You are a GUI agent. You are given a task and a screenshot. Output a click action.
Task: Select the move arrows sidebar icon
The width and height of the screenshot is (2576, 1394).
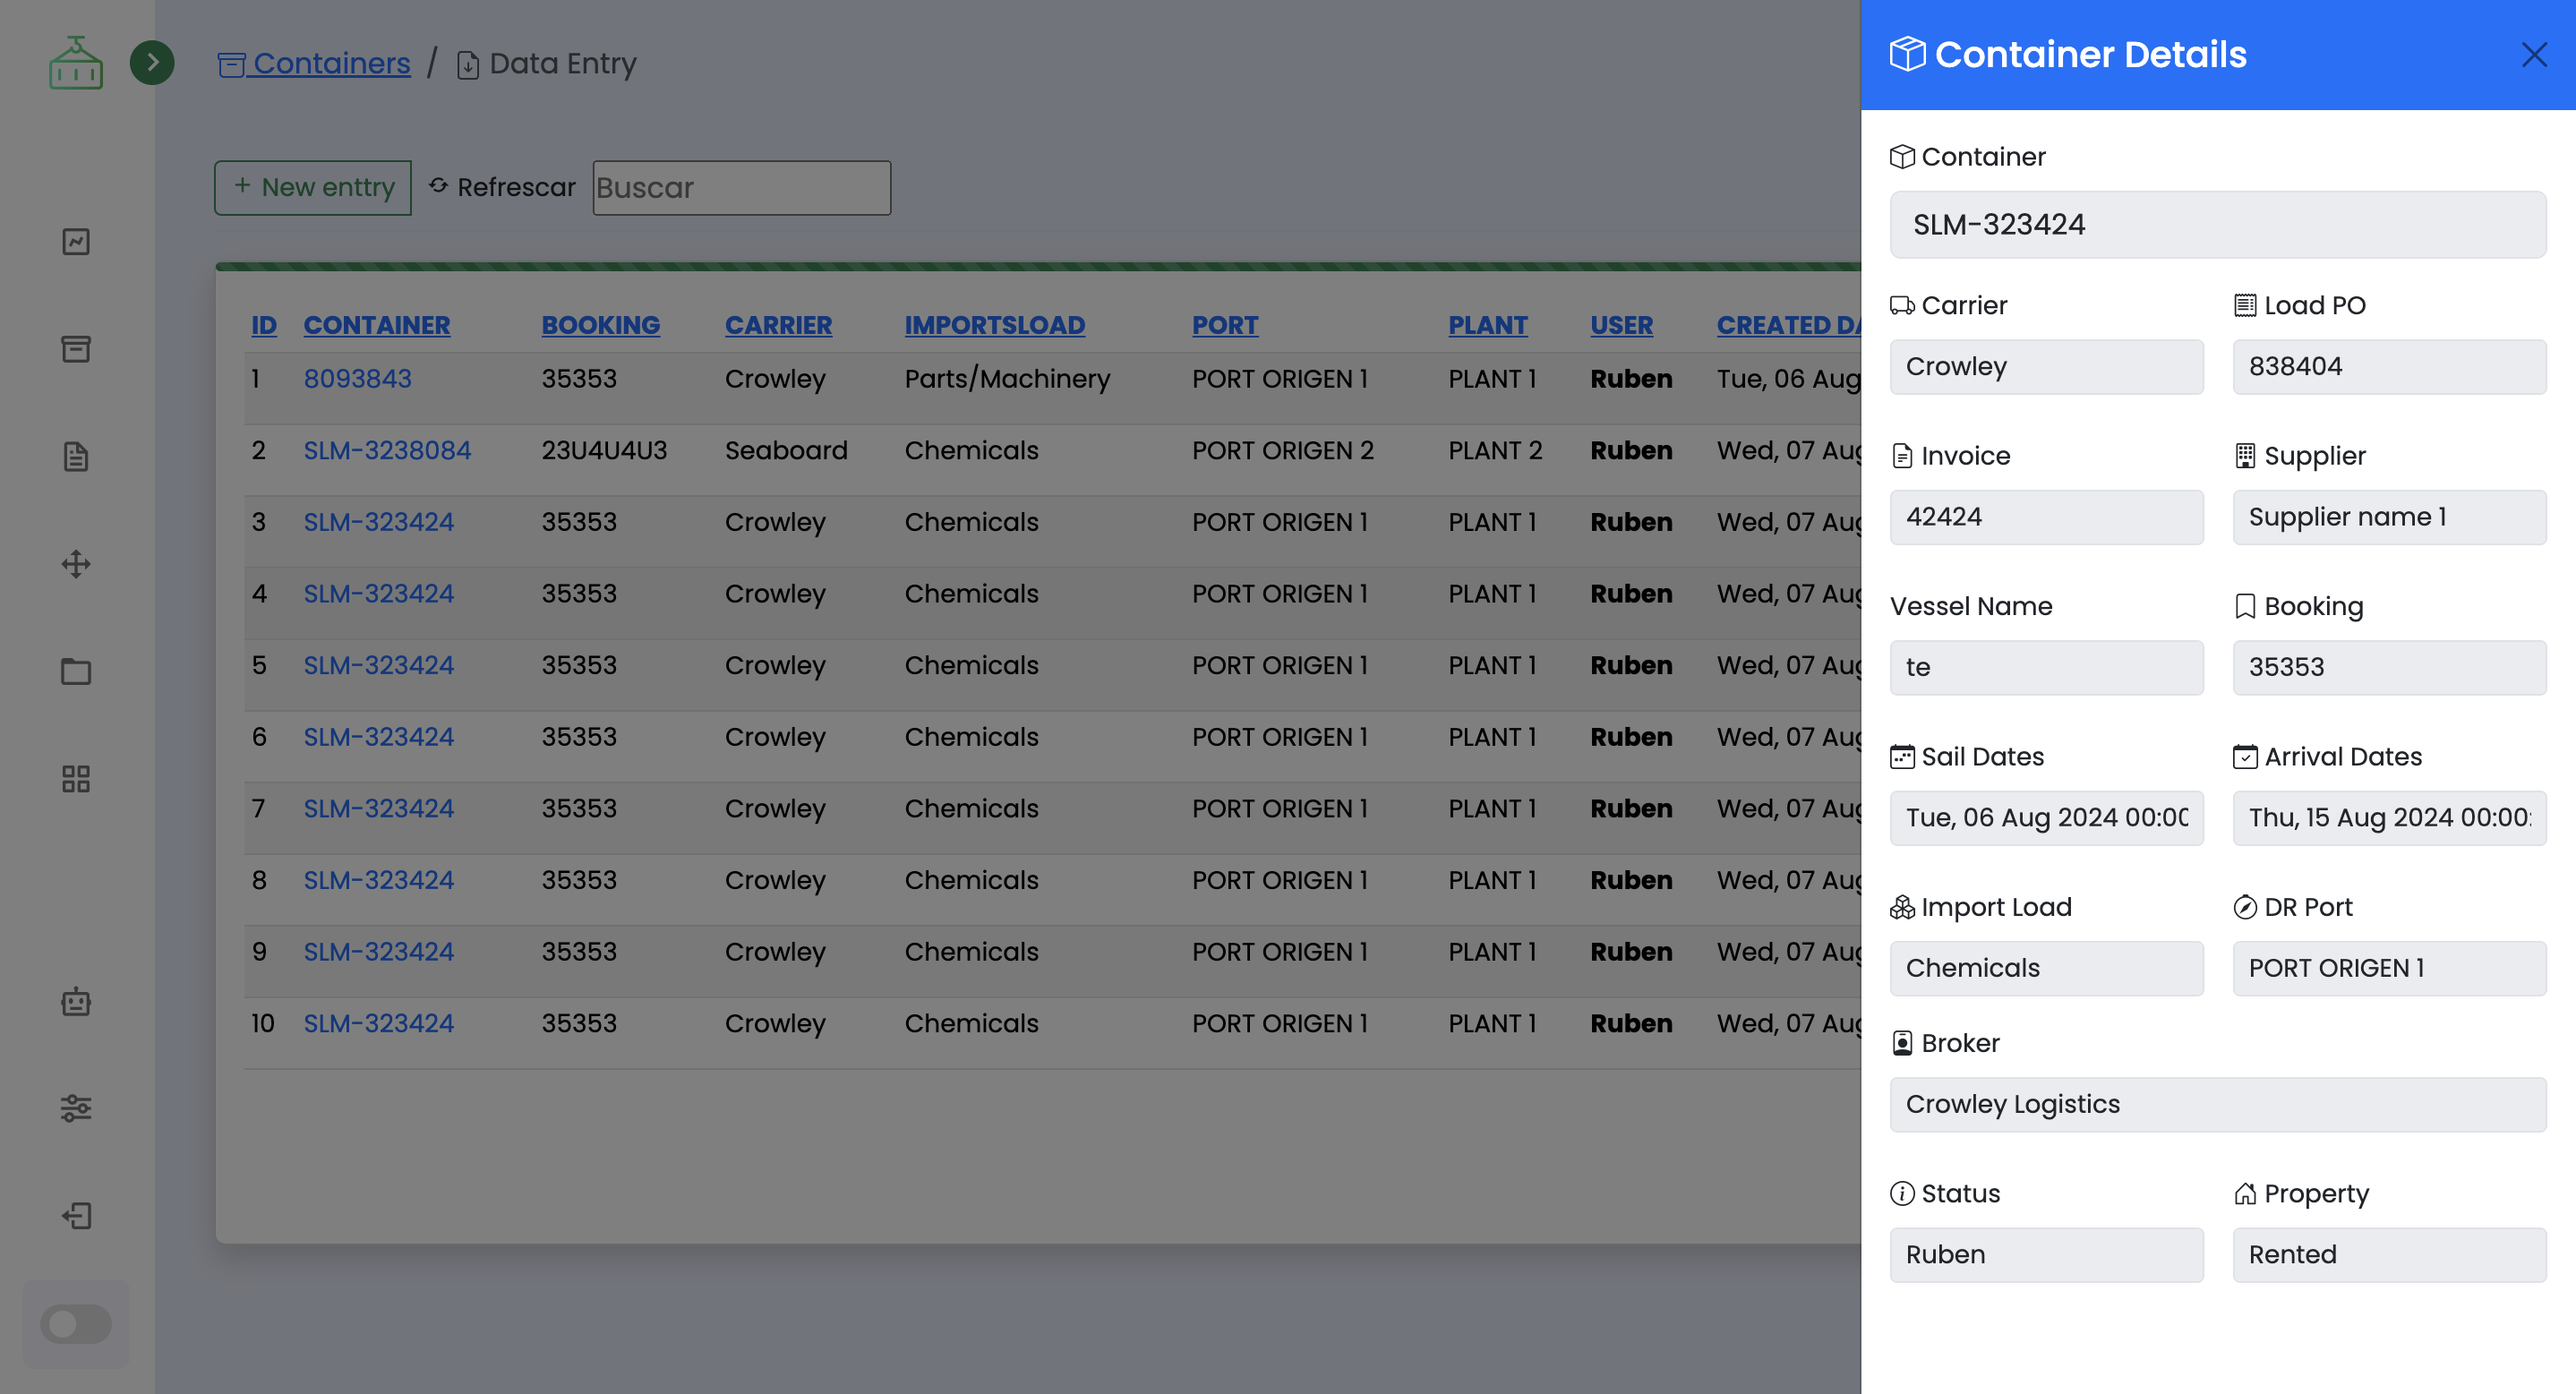(76, 564)
